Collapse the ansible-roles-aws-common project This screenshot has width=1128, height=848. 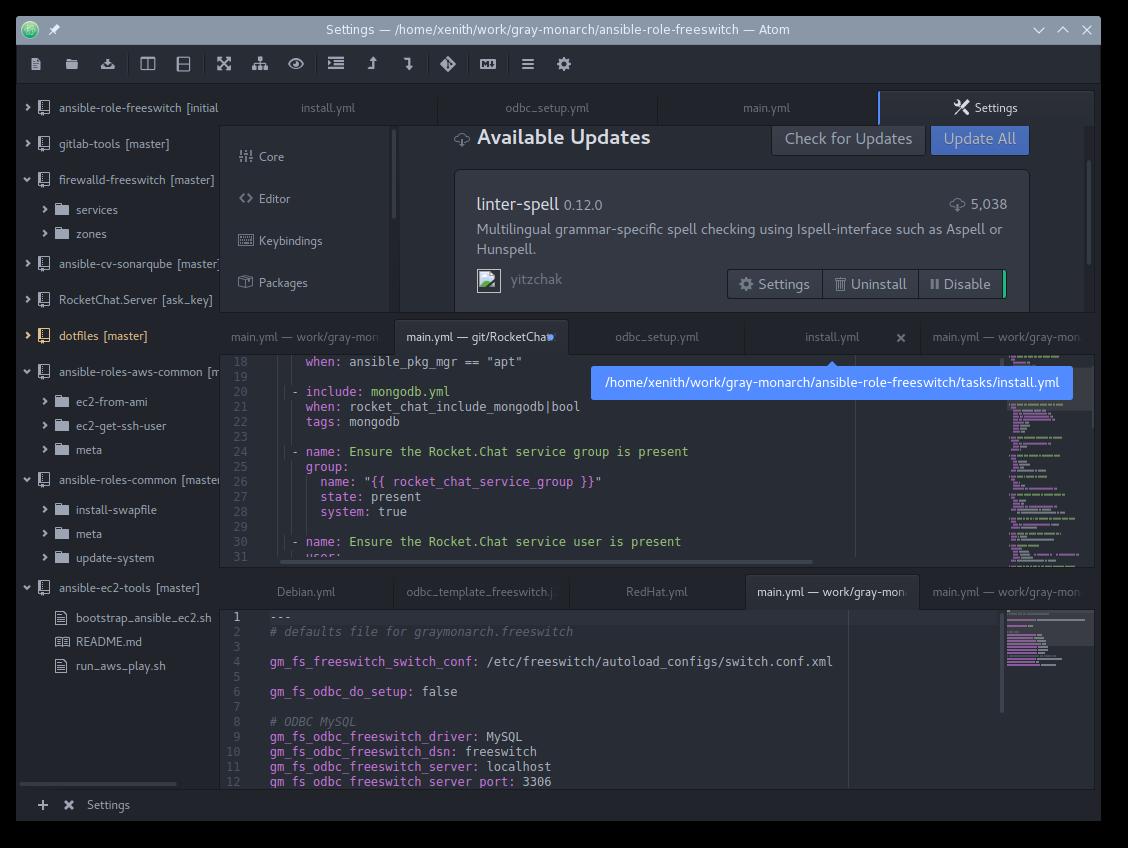(27, 371)
